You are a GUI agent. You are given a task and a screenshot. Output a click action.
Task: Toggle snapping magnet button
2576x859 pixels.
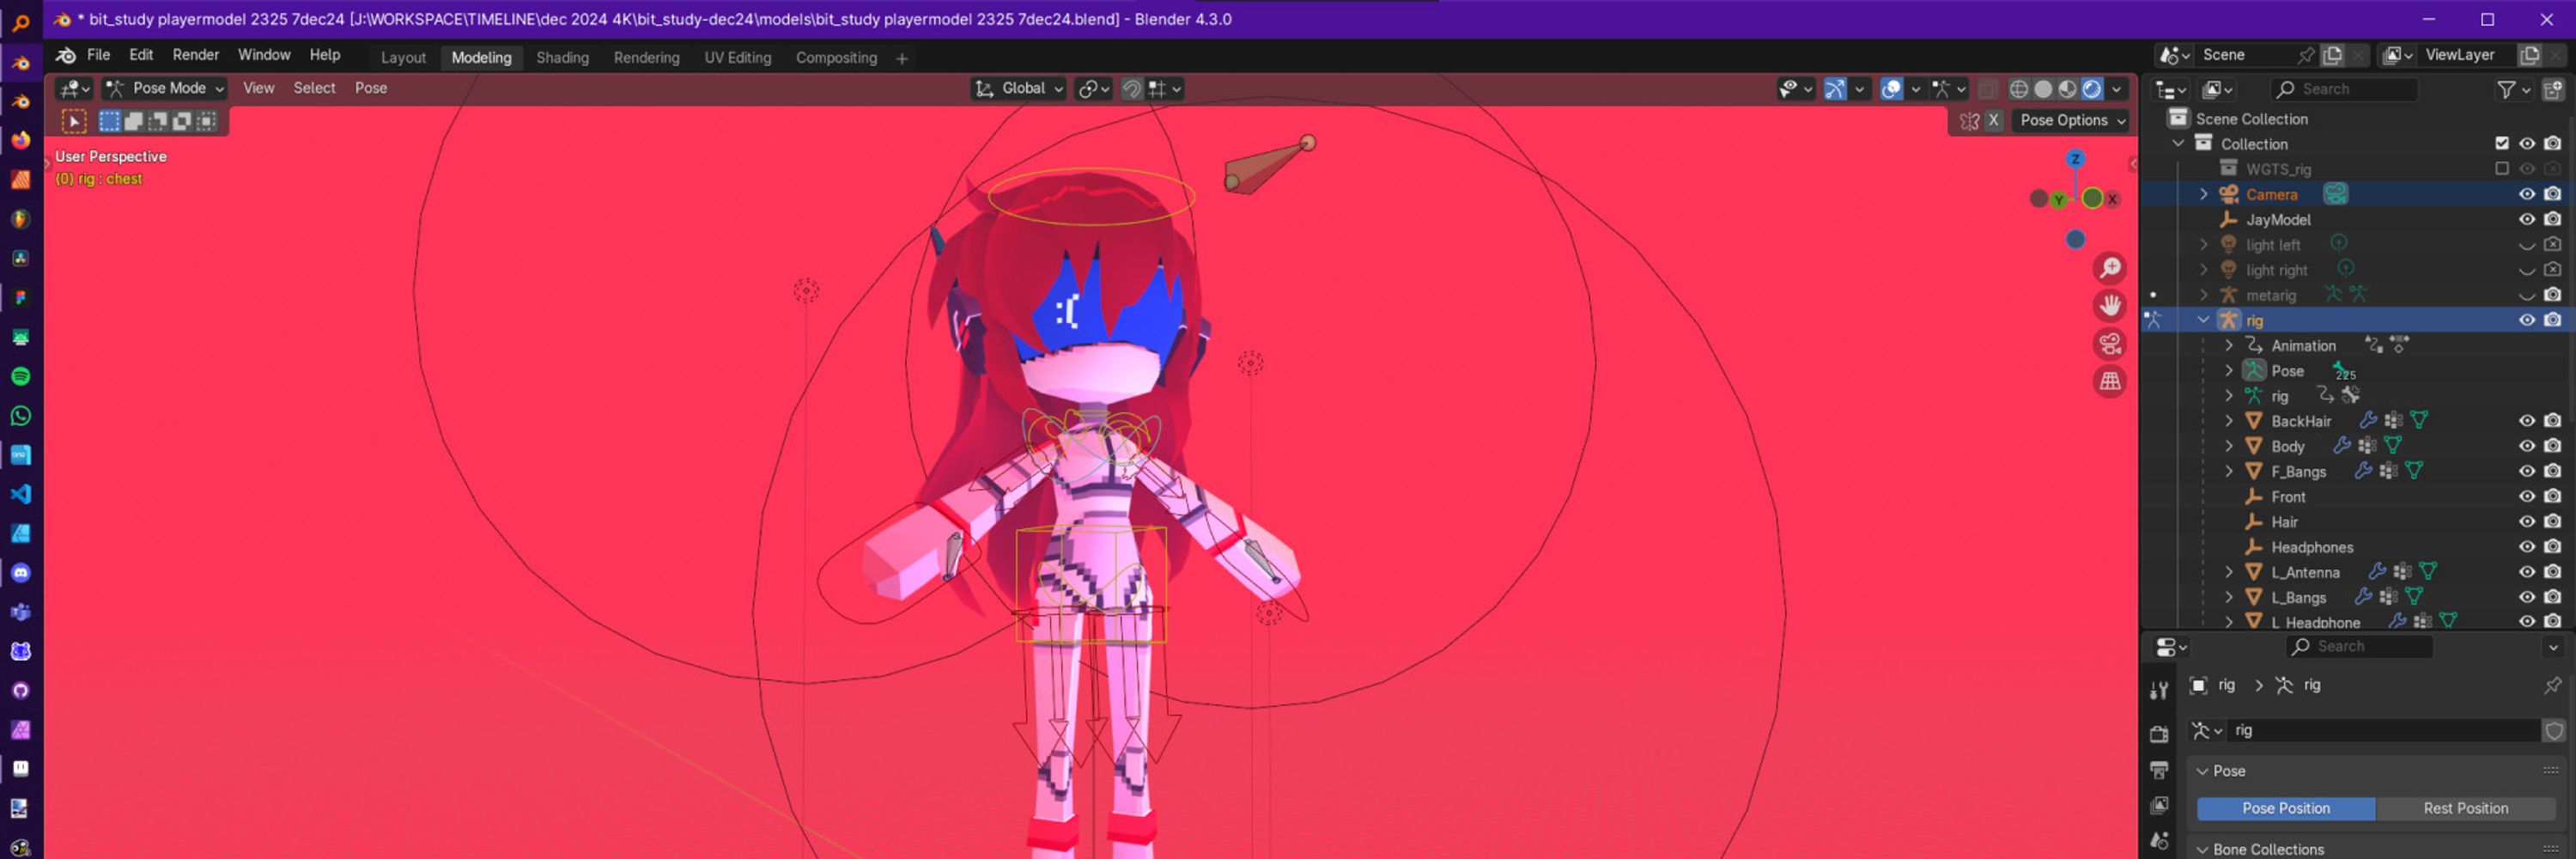1131,89
